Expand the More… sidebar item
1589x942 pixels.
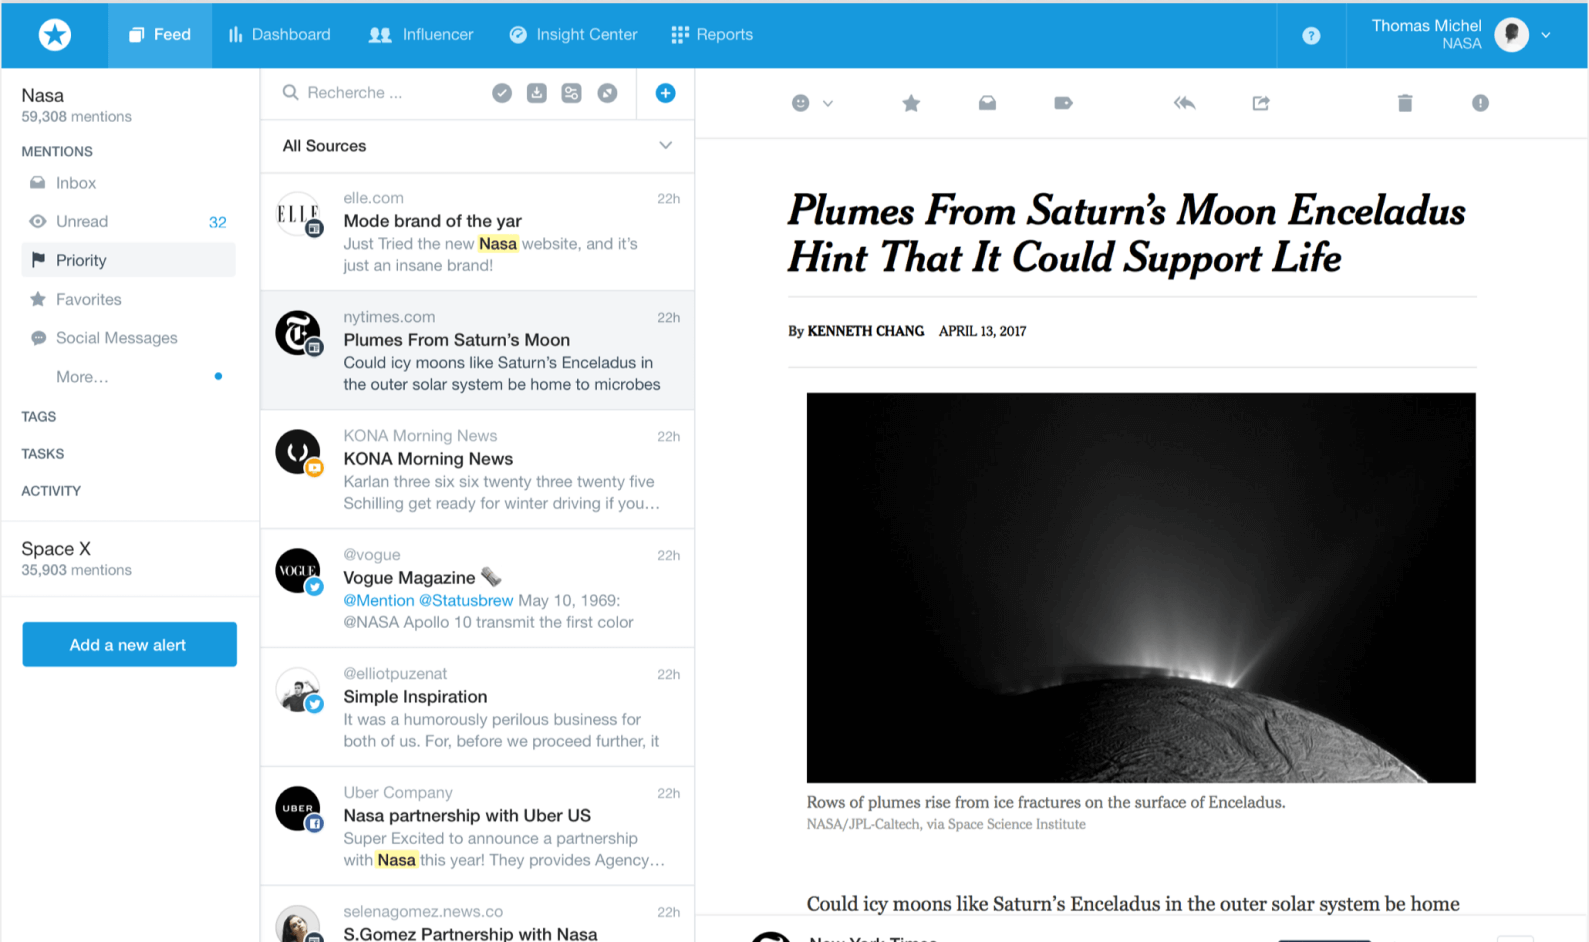click(82, 377)
